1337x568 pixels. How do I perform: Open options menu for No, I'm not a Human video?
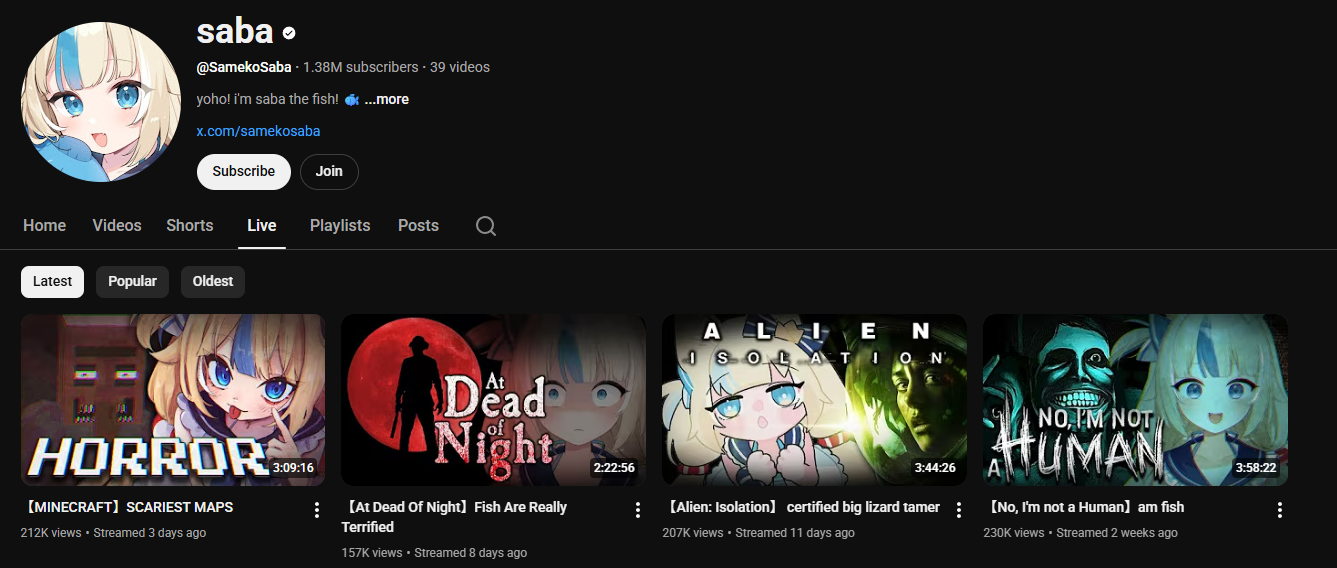[x=1280, y=510]
